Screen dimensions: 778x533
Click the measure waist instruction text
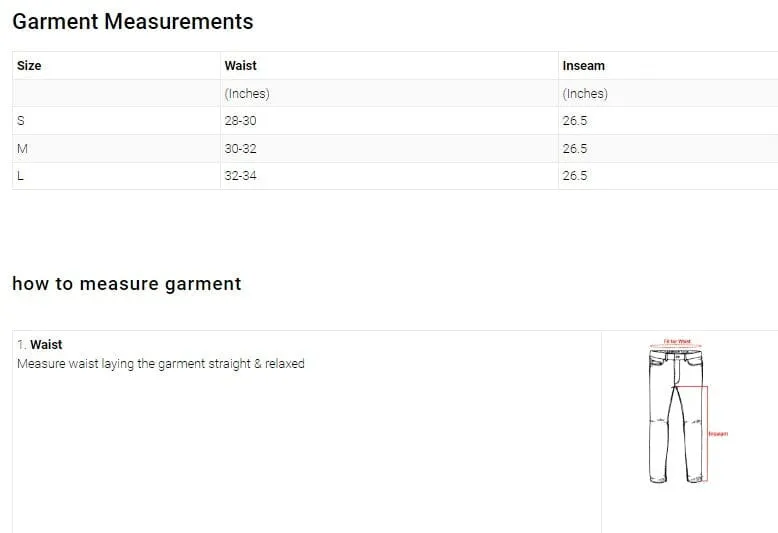[x=161, y=364]
